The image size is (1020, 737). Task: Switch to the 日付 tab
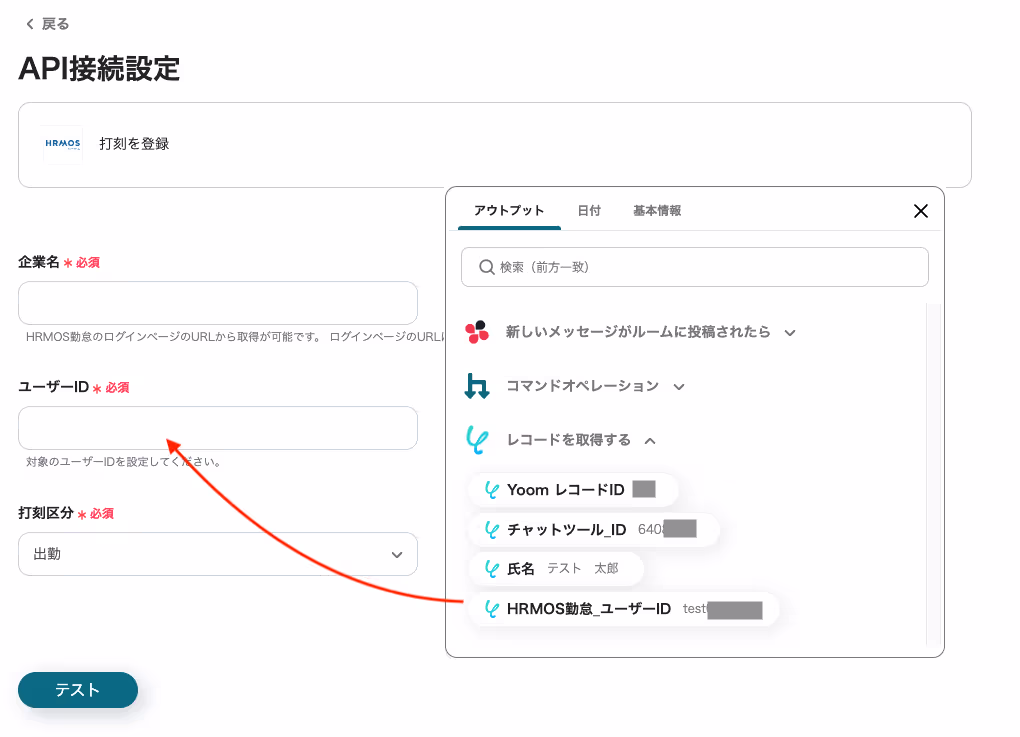(589, 211)
